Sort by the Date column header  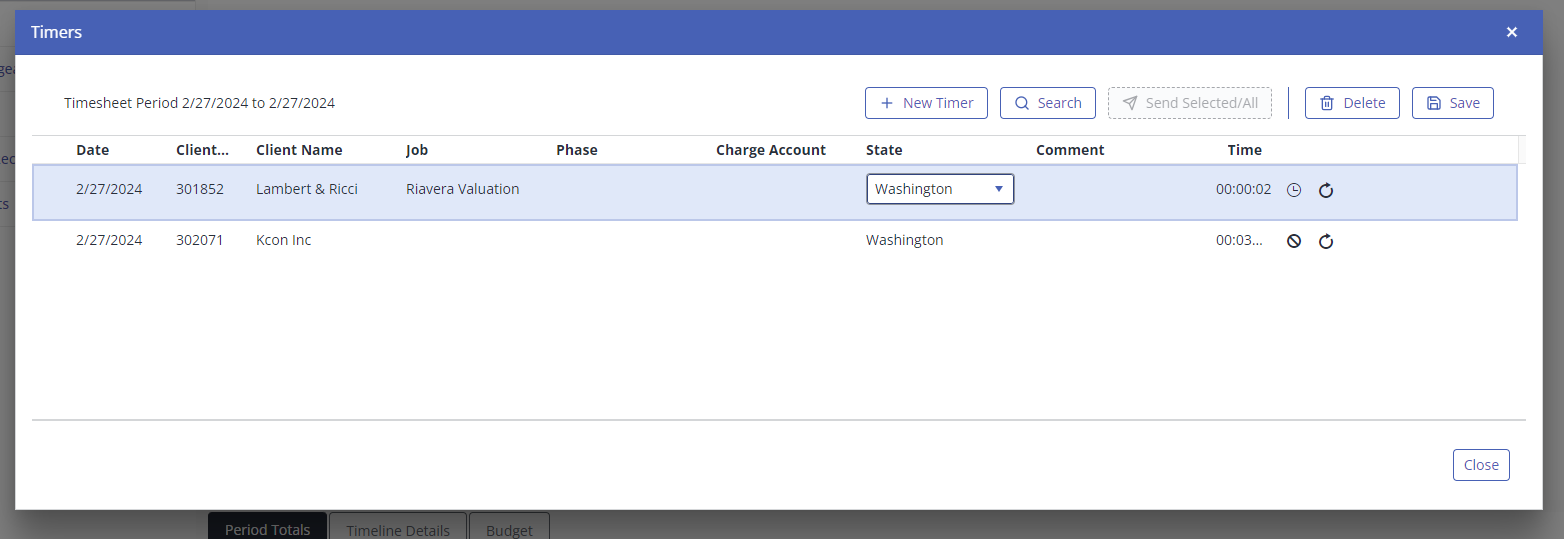point(93,150)
